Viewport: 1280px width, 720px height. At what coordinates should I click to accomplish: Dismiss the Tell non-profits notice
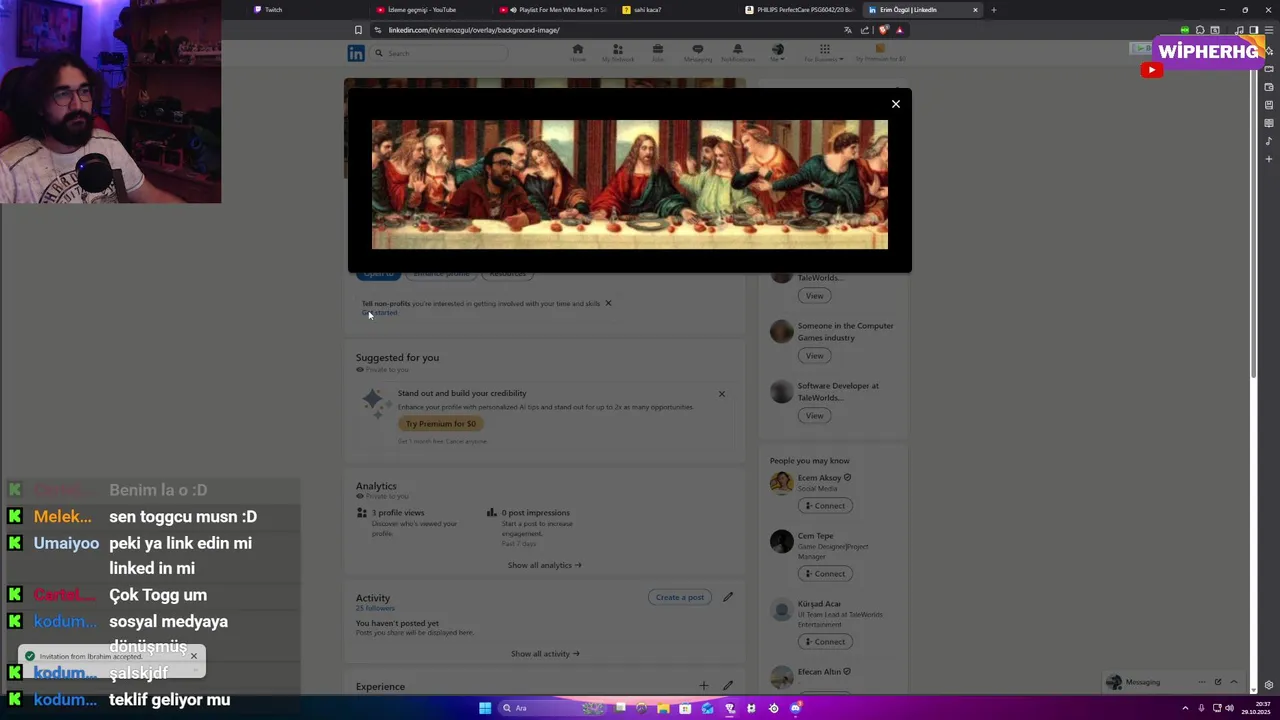point(608,303)
